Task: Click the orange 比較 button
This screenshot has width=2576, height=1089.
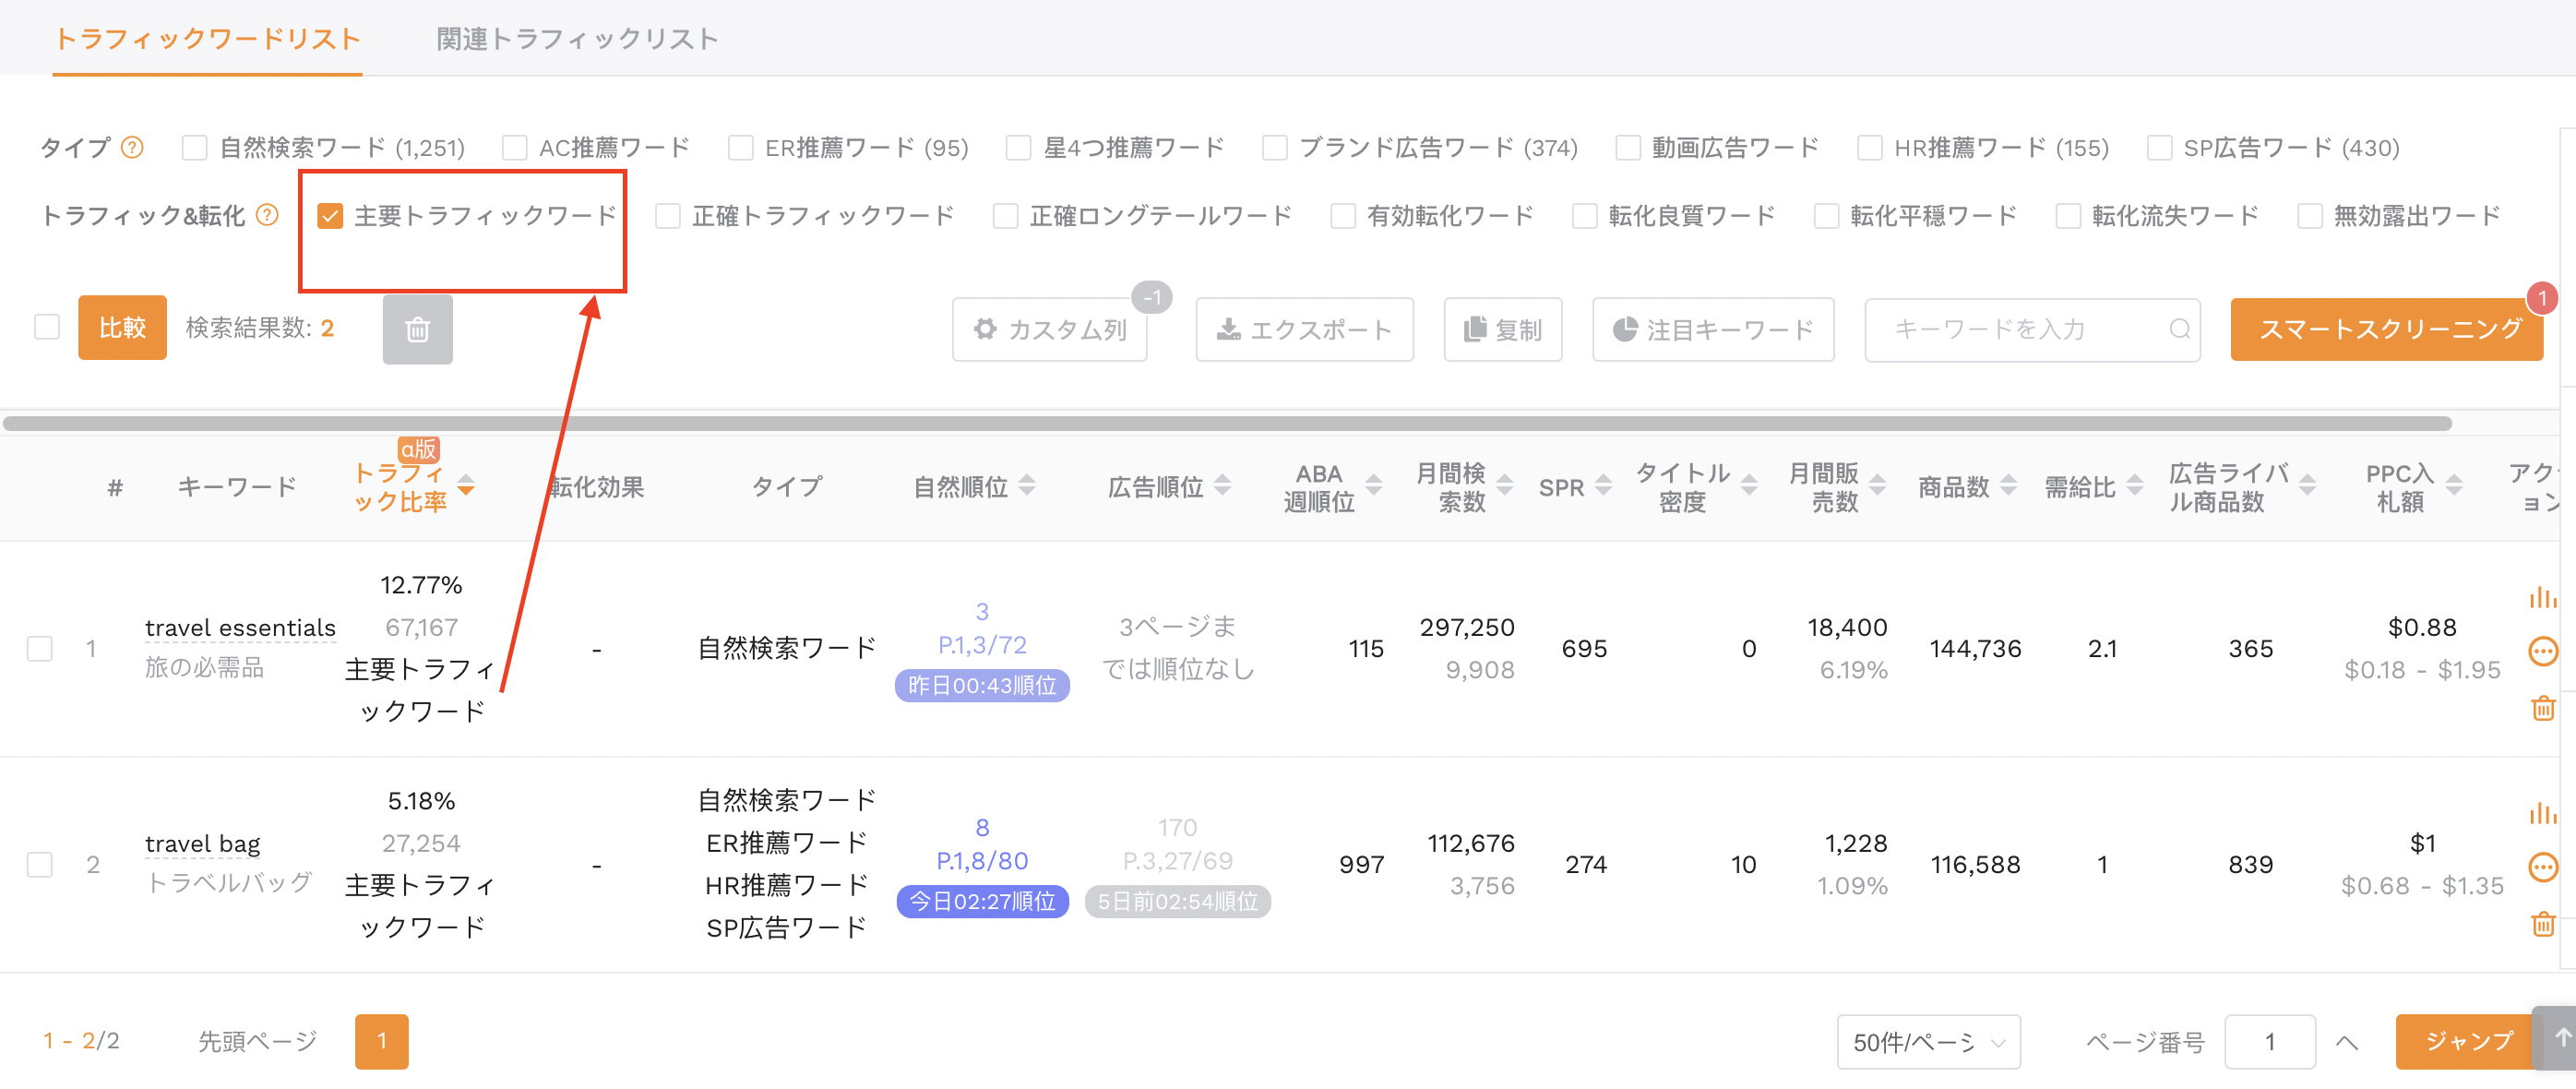Action: [122, 327]
